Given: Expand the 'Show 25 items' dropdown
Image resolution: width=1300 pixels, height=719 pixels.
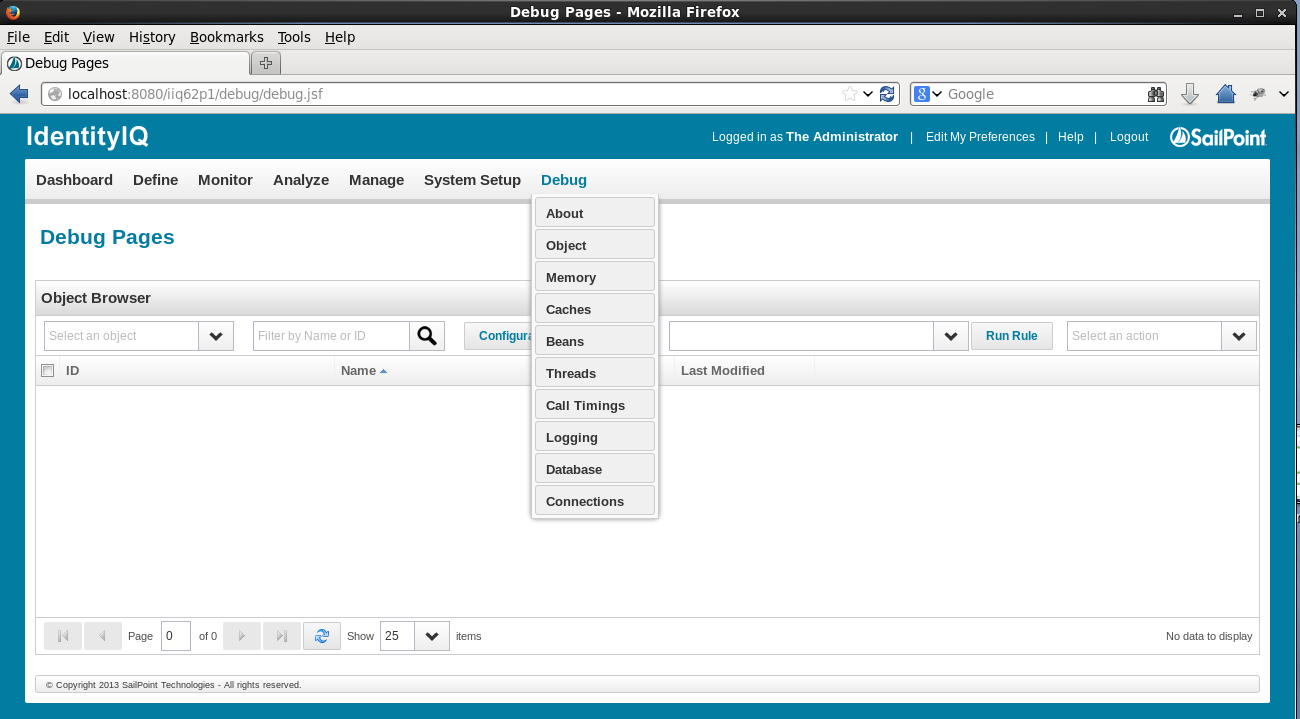Looking at the screenshot, I should pos(431,635).
